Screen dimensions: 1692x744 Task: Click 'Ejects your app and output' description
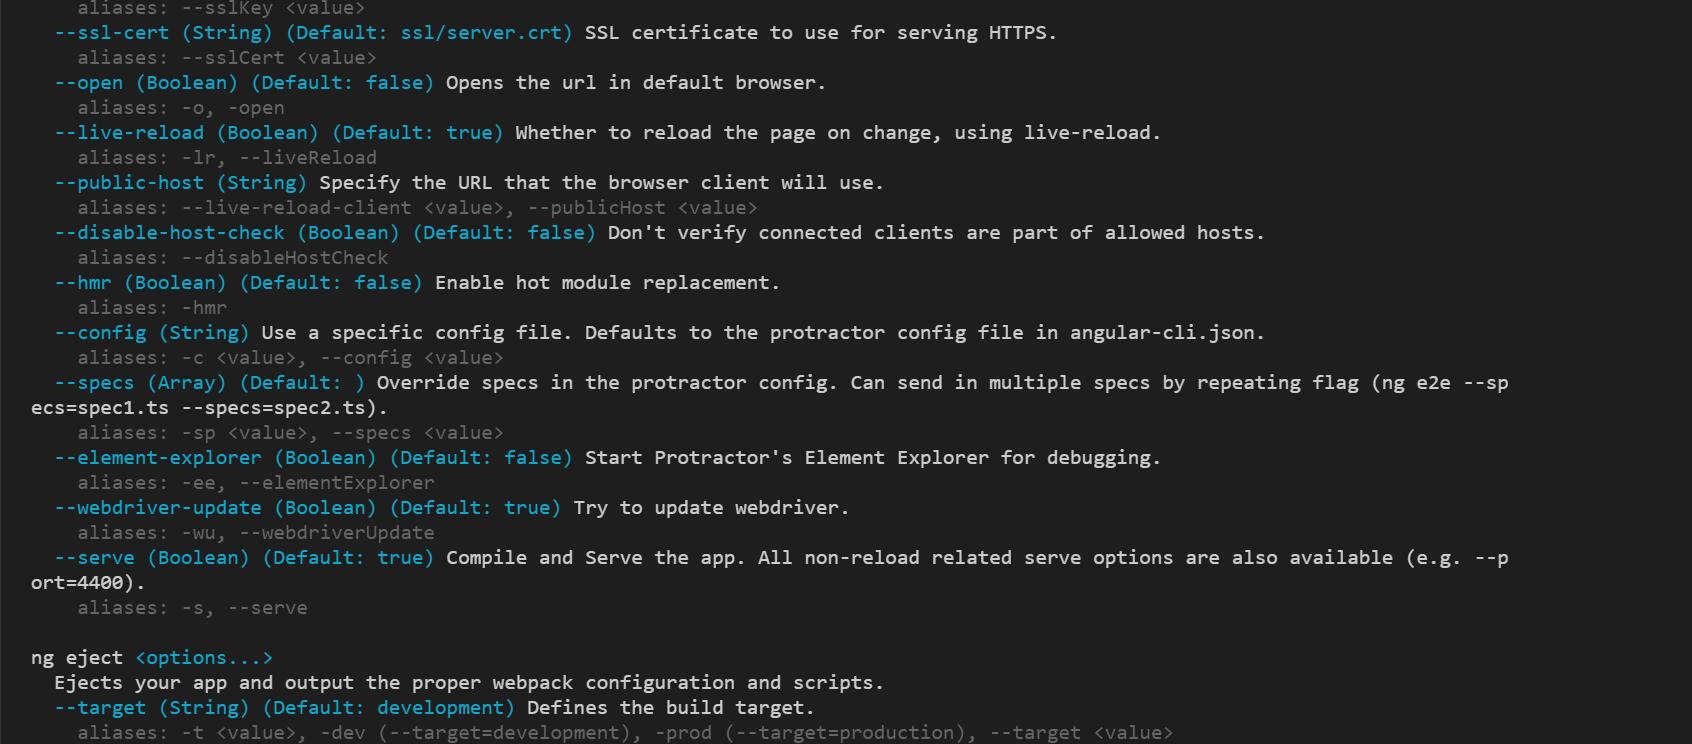[x=204, y=683]
